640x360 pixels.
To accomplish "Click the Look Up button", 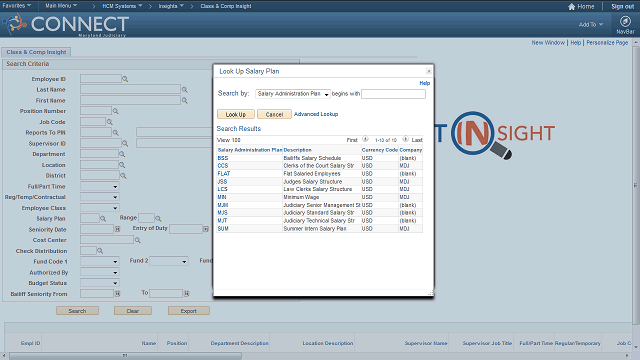I will point(236,114).
